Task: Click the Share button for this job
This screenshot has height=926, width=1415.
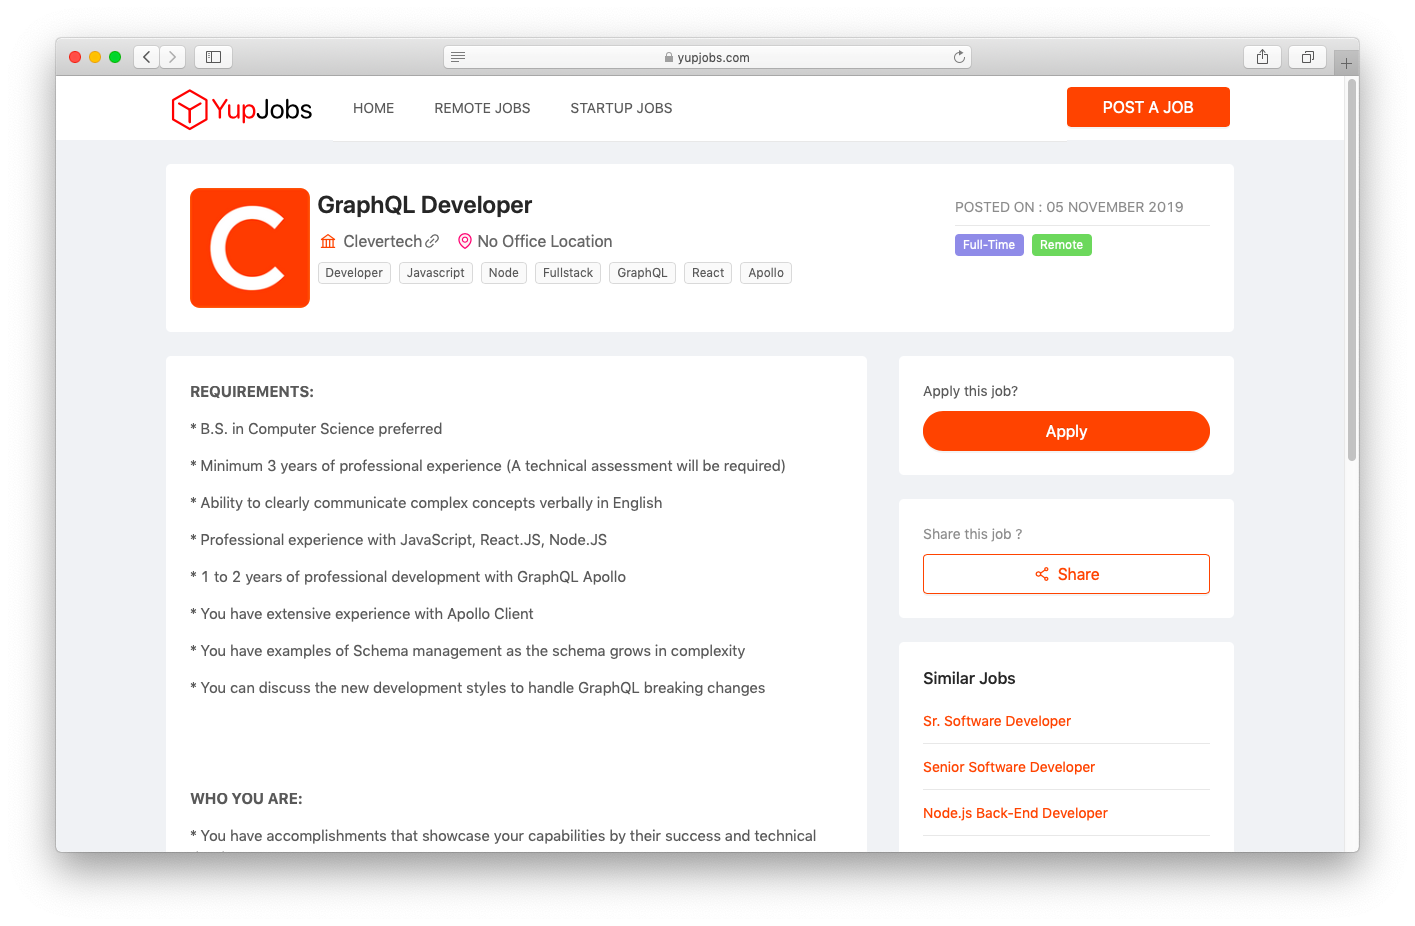Action: click(x=1066, y=574)
